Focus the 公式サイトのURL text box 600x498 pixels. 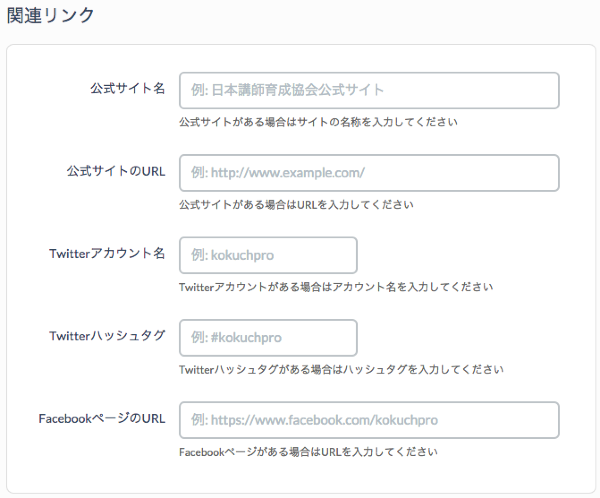tap(368, 172)
